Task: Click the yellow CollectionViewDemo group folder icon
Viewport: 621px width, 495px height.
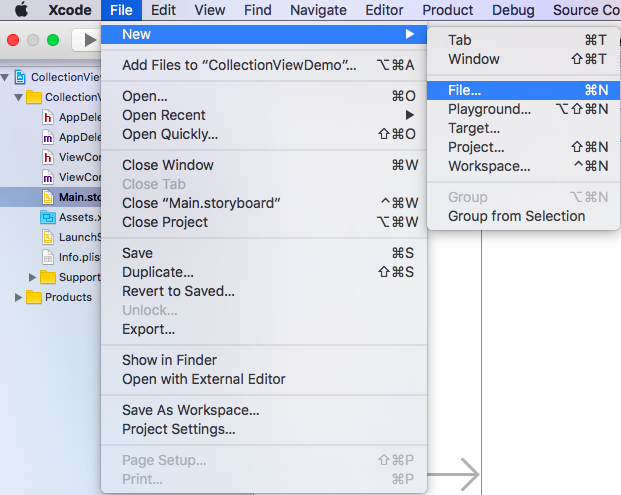Action: tap(34, 97)
